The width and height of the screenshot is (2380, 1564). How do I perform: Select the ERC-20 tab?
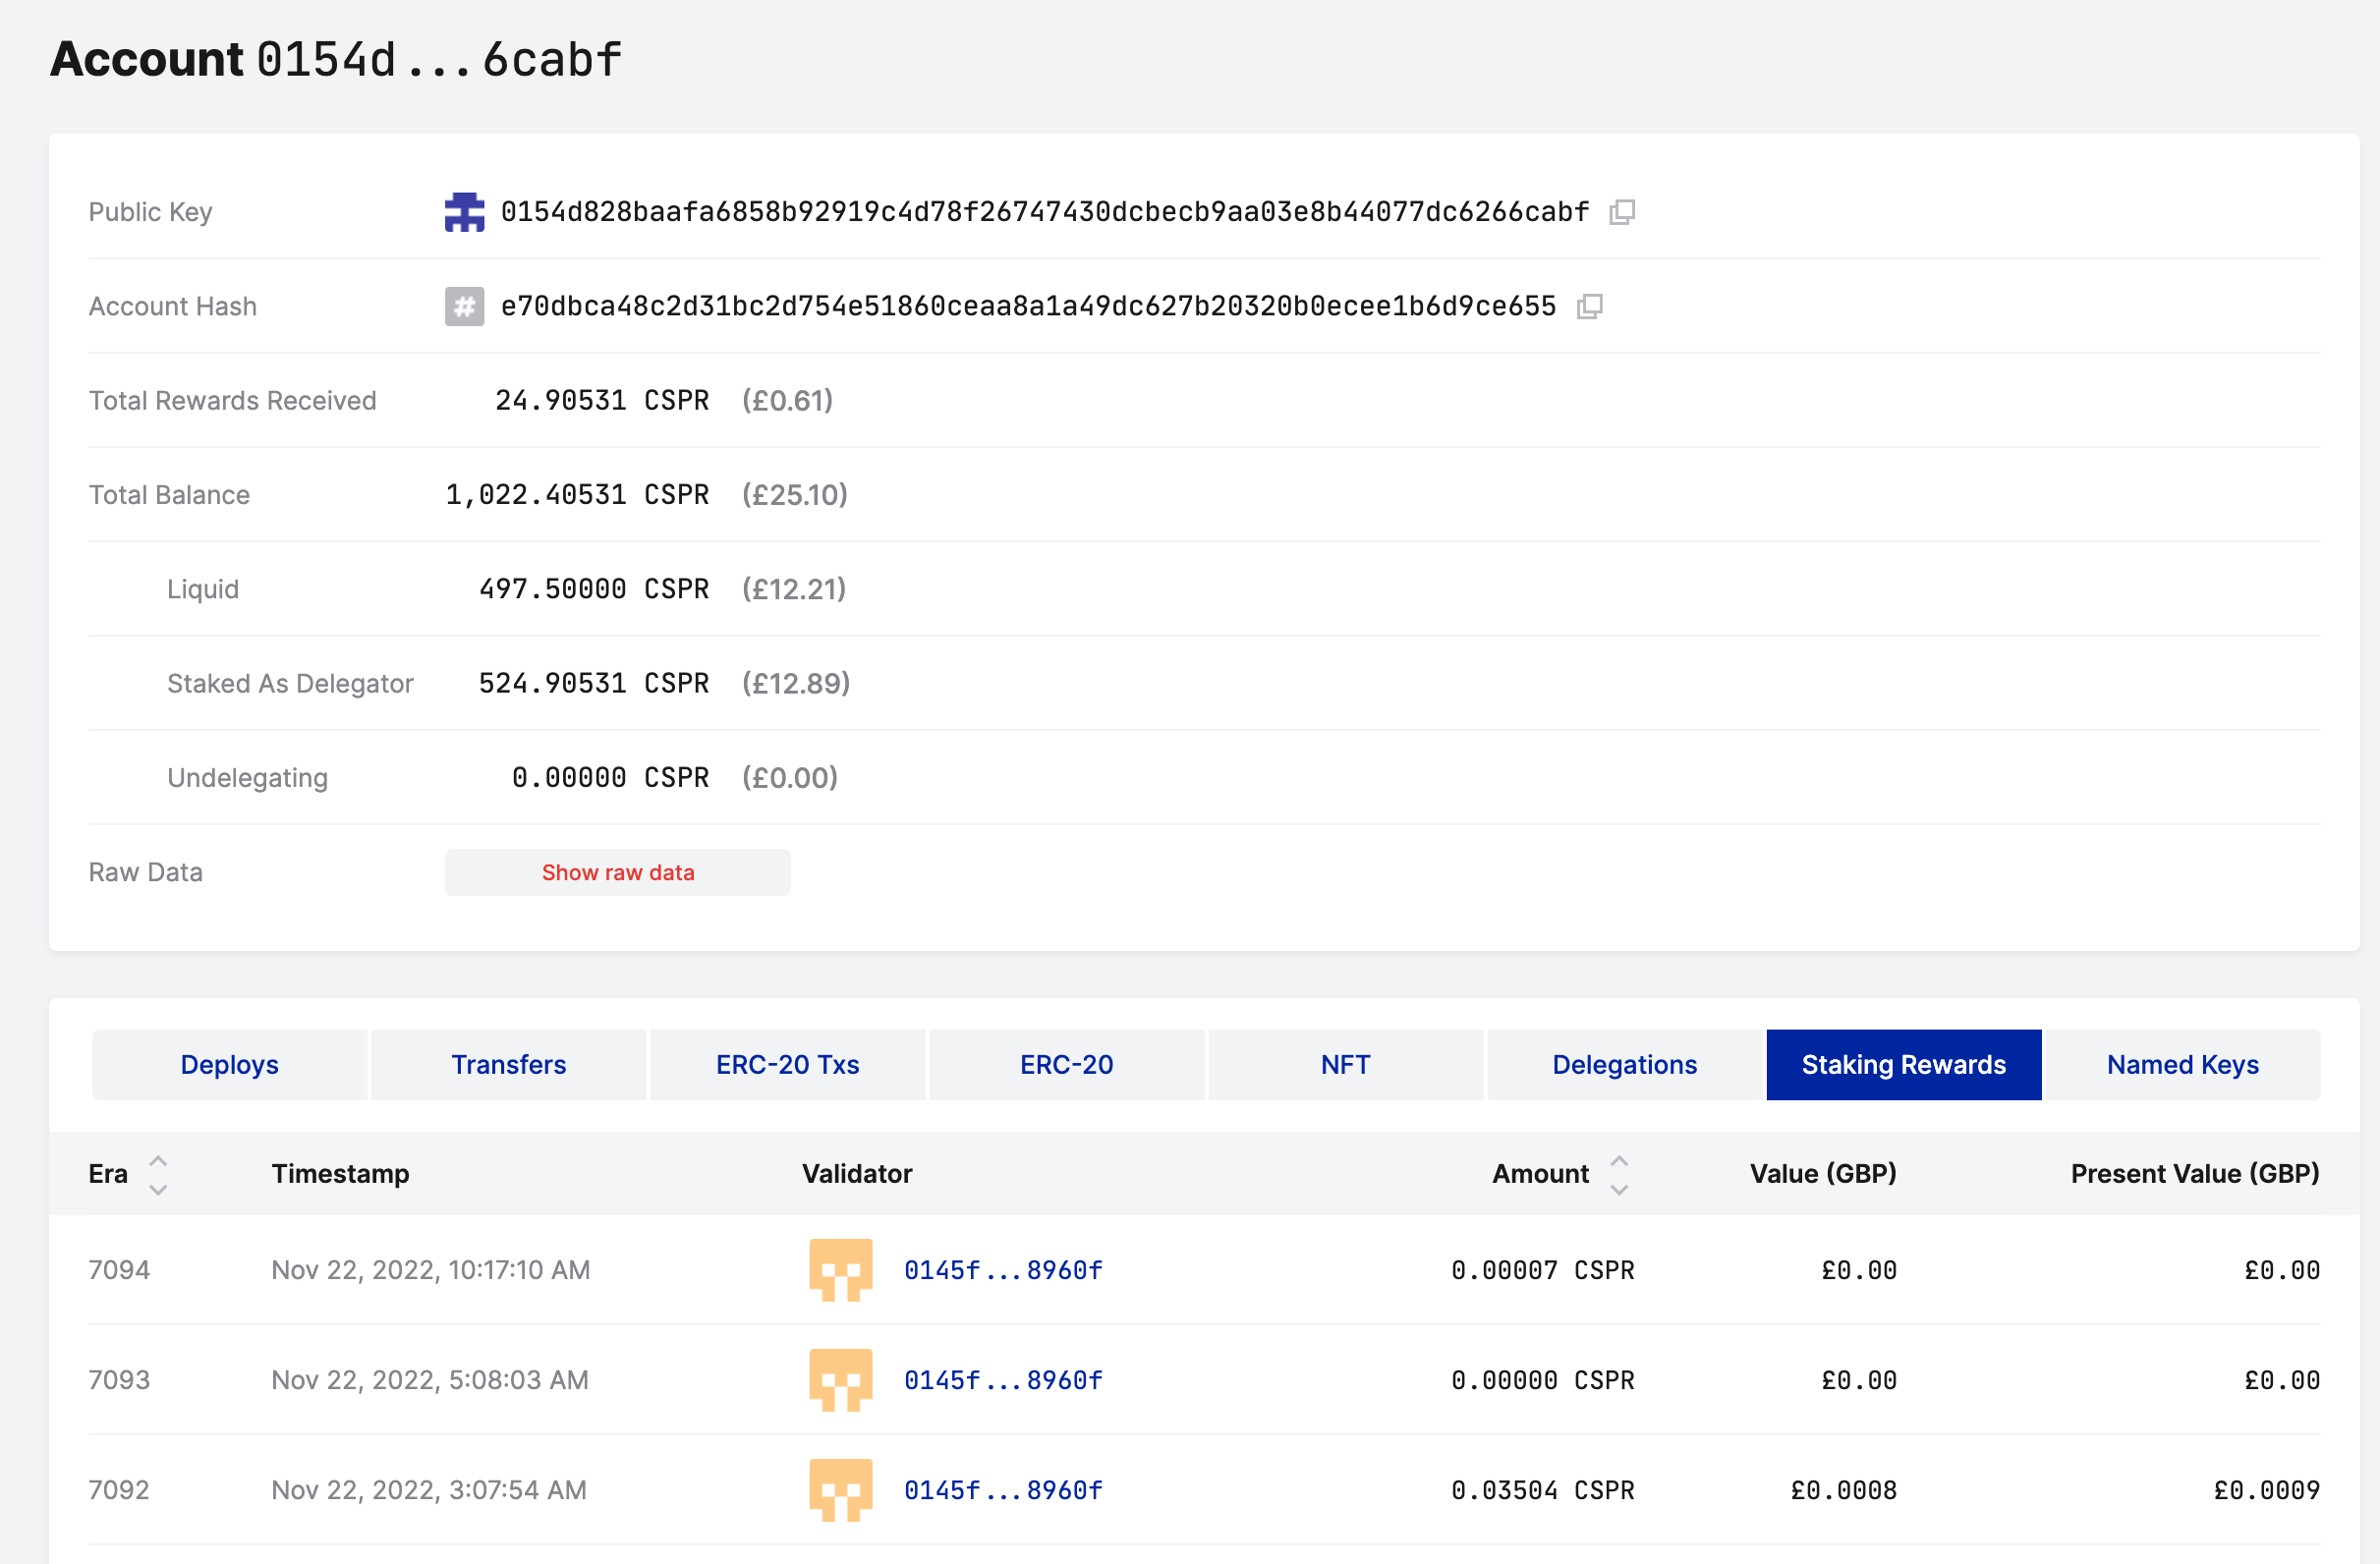(1066, 1065)
